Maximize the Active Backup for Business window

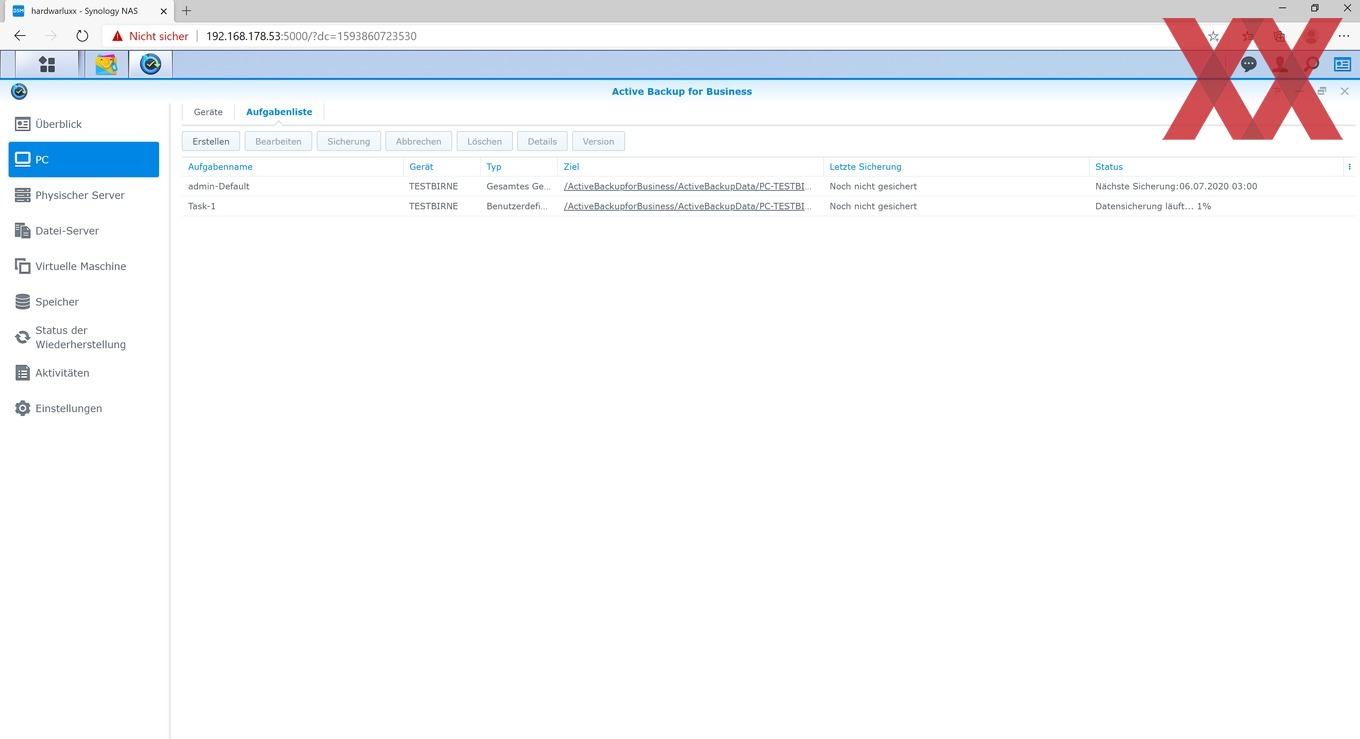[1322, 91]
